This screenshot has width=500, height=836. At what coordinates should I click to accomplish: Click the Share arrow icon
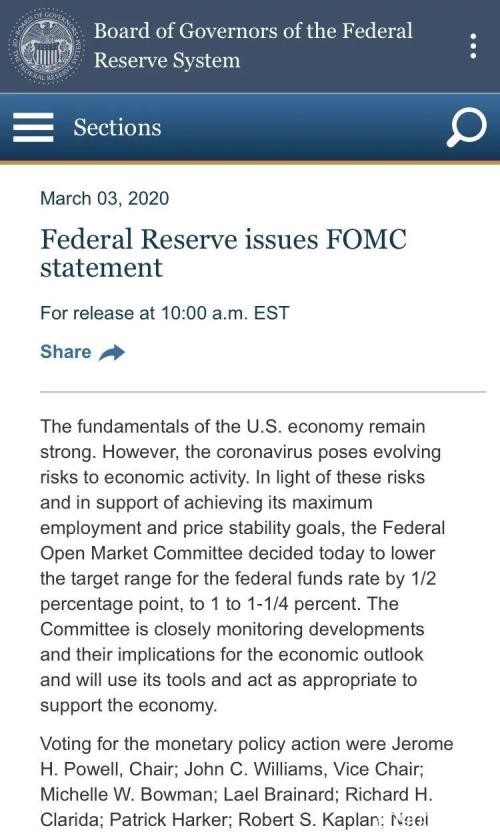pos(112,352)
